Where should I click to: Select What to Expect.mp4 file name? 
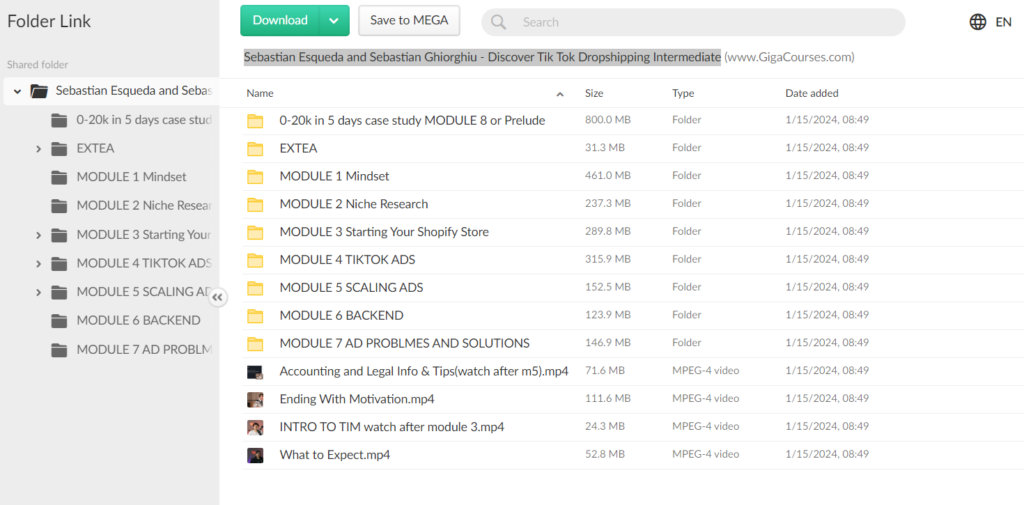click(x=335, y=455)
